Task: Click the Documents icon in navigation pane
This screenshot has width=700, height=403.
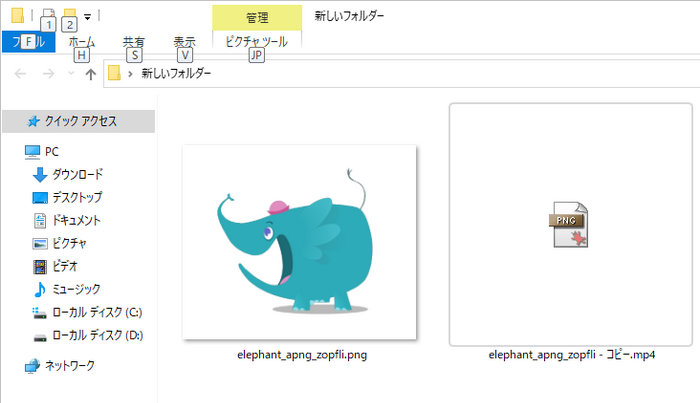Action: (x=40, y=220)
